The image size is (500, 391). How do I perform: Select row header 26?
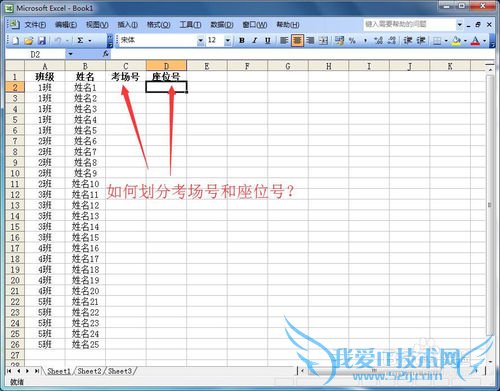(x=15, y=344)
